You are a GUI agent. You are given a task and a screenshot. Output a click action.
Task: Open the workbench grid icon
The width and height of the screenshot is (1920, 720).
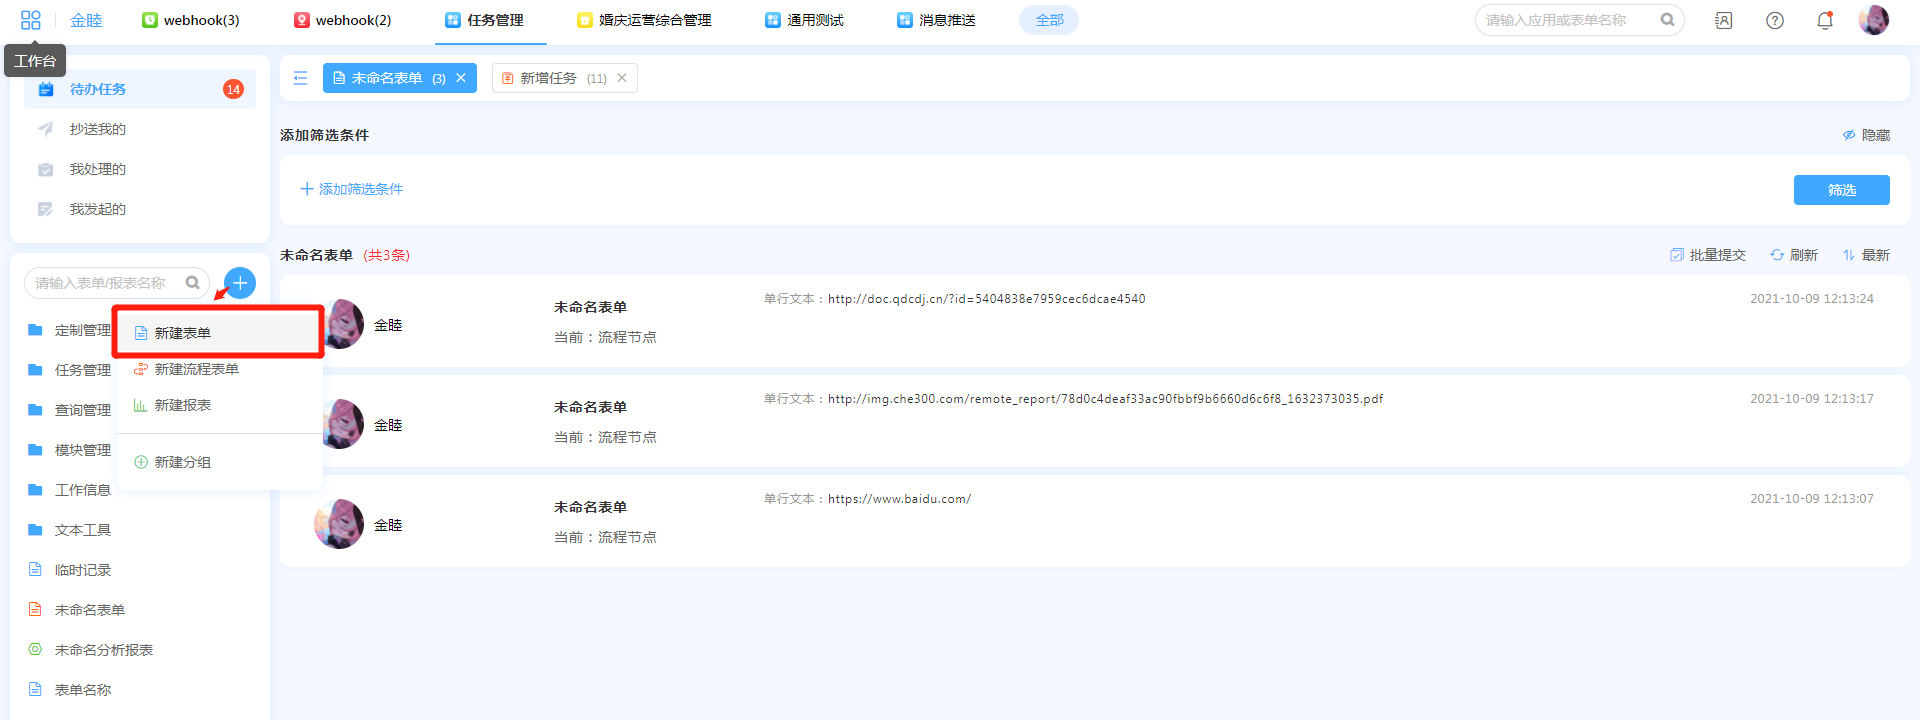(x=31, y=20)
